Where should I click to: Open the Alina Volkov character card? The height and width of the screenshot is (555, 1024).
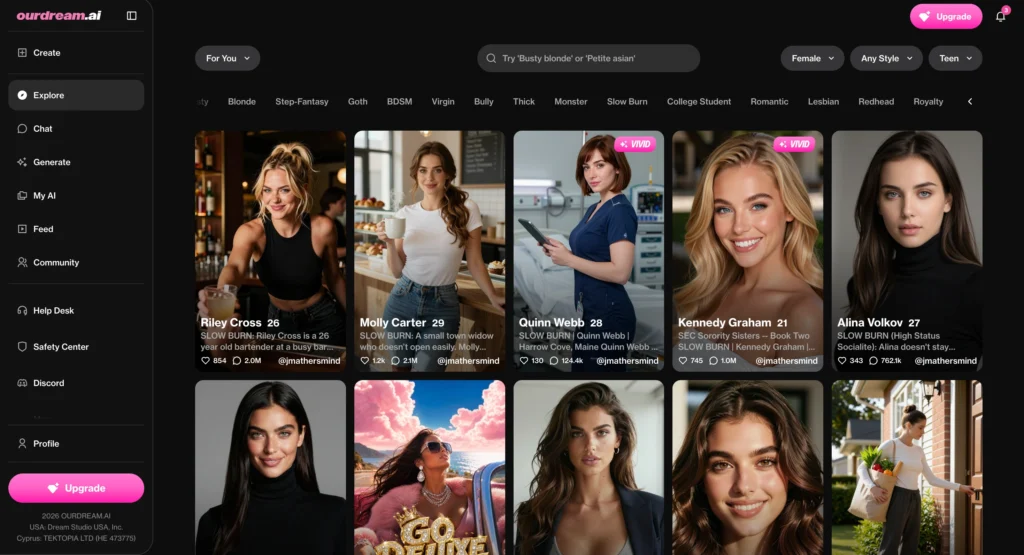click(907, 251)
